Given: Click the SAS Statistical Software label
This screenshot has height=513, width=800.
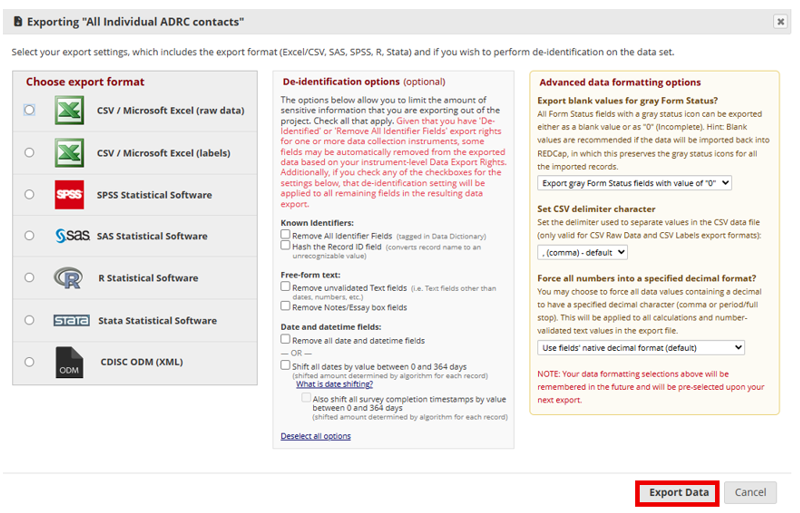Looking at the screenshot, I should 152,236.
